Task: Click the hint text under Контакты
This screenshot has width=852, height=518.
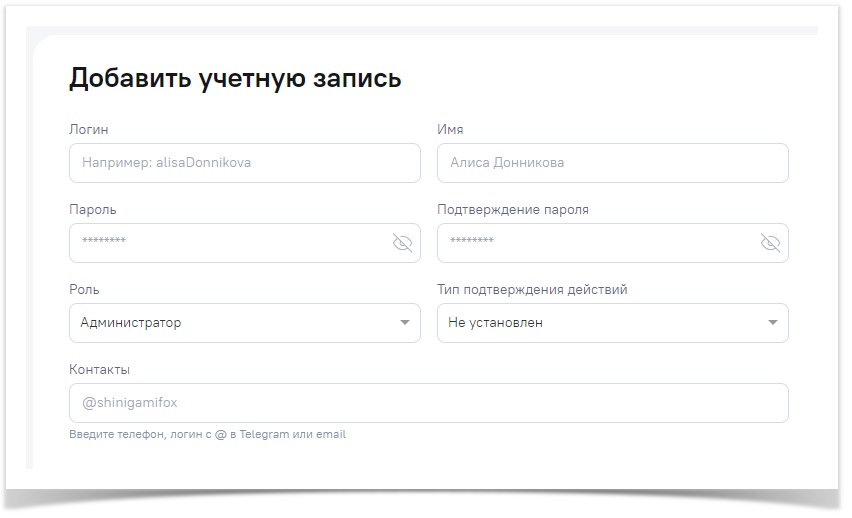Action: [207, 435]
